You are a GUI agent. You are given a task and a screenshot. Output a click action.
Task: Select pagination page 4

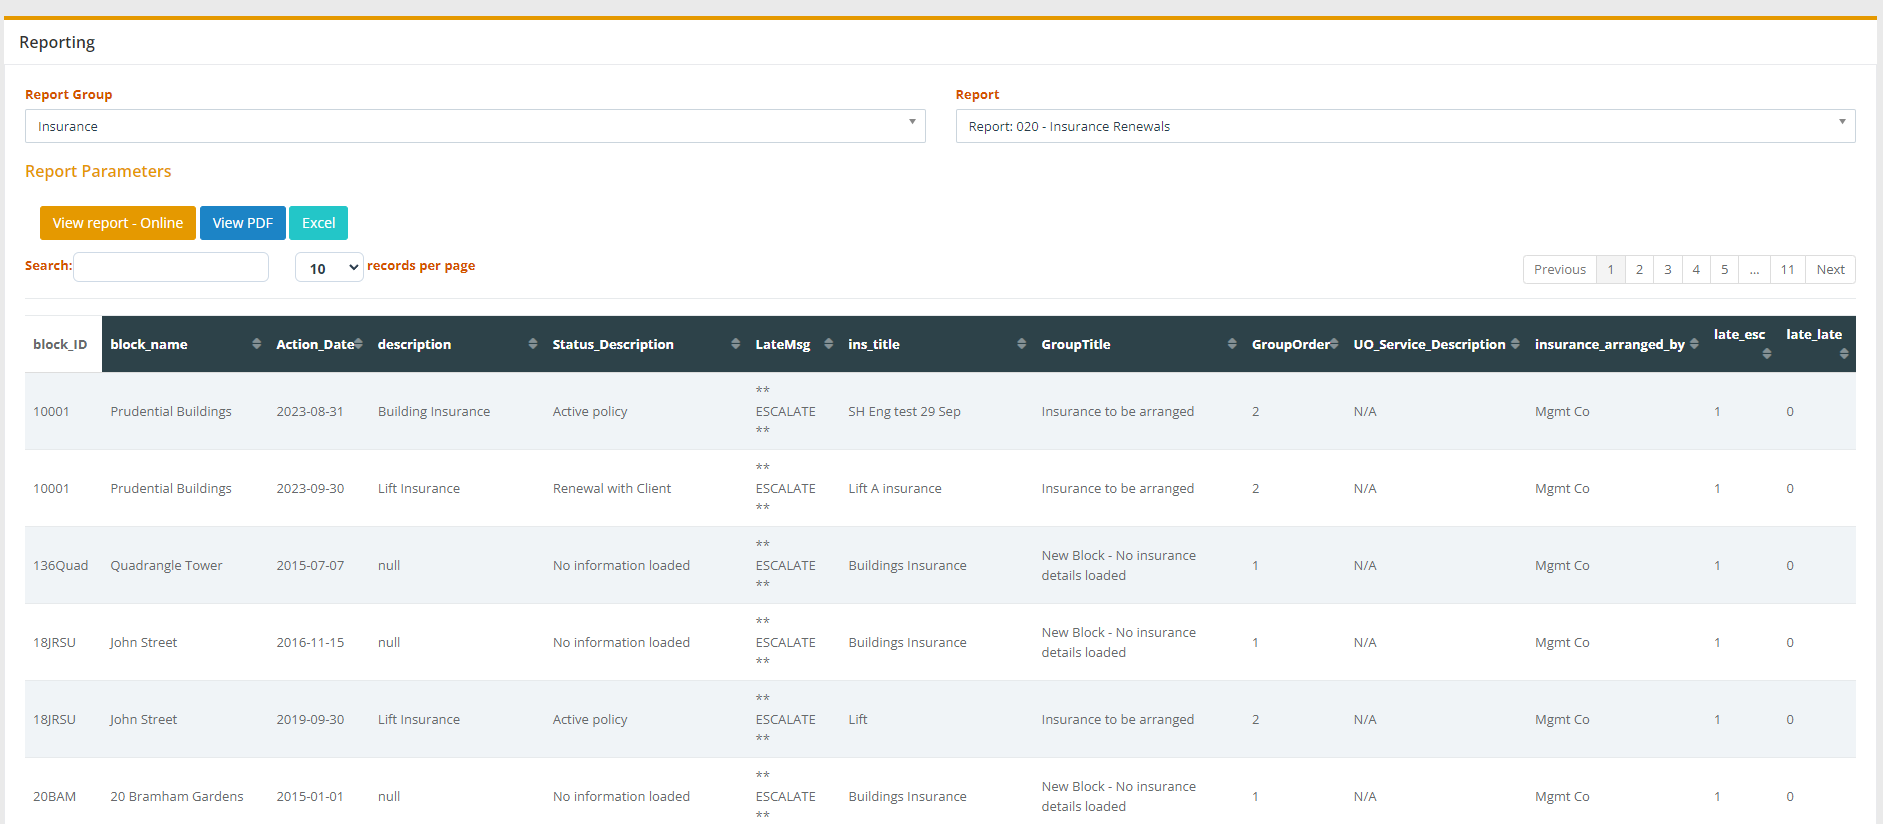pos(1696,270)
